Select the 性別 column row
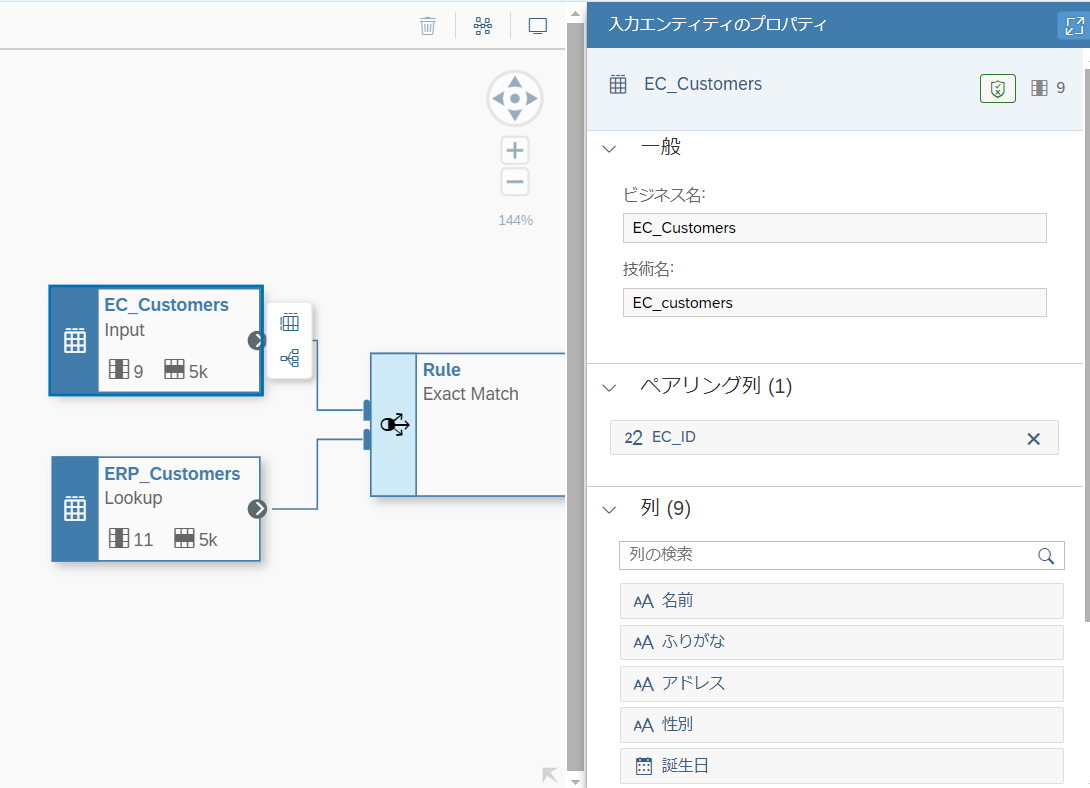1090x788 pixels. pyautogui.click(x=842, y=725)
